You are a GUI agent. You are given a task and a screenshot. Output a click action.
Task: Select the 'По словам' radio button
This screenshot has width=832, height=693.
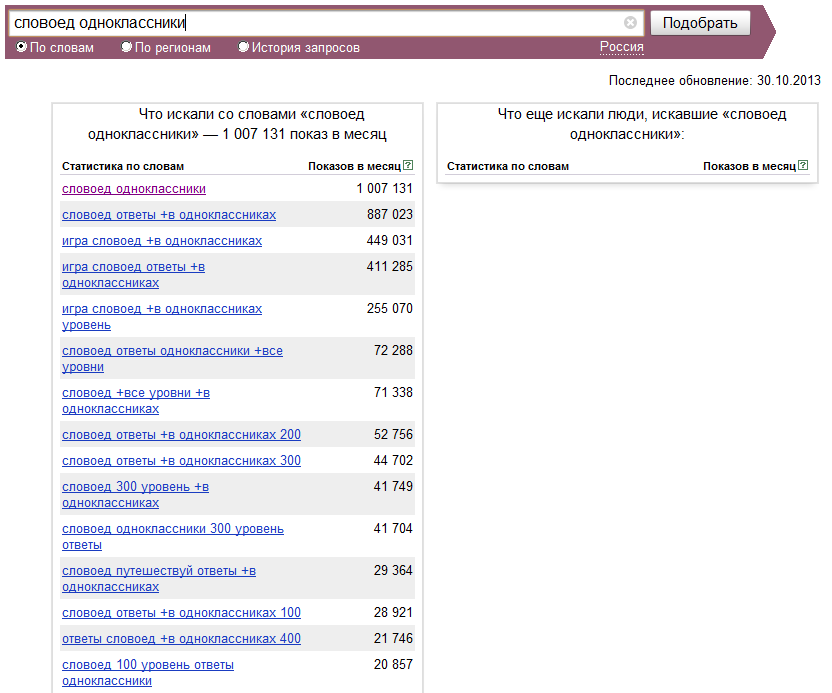[x=21, y=47]
